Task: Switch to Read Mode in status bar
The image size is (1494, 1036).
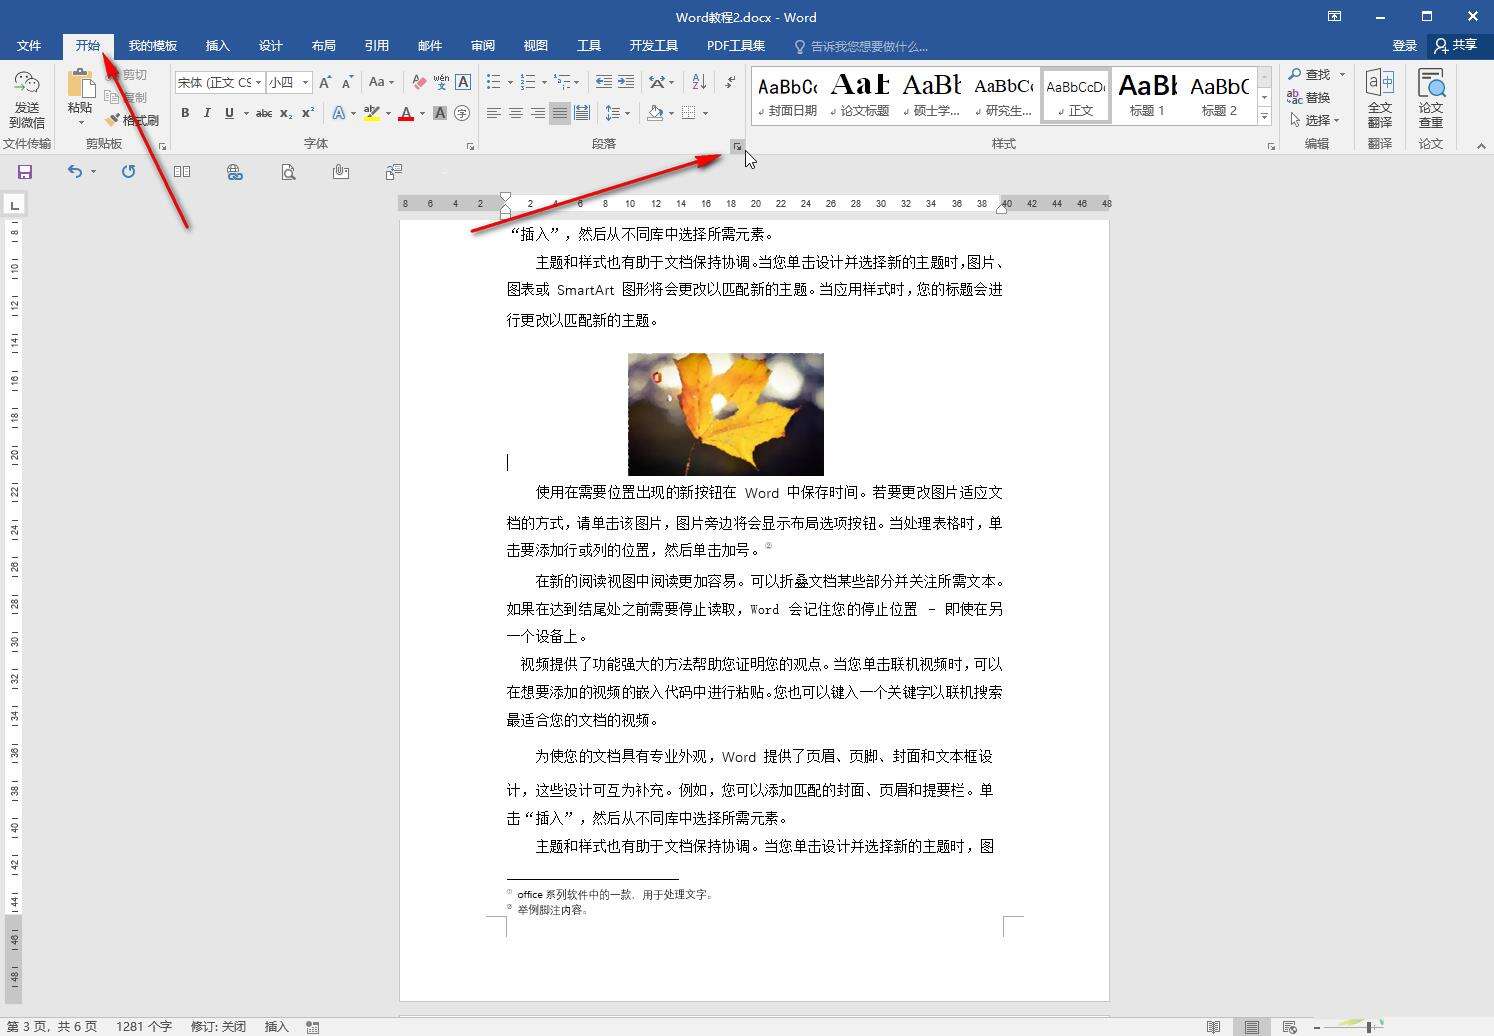Action: pos(1213,1027)
